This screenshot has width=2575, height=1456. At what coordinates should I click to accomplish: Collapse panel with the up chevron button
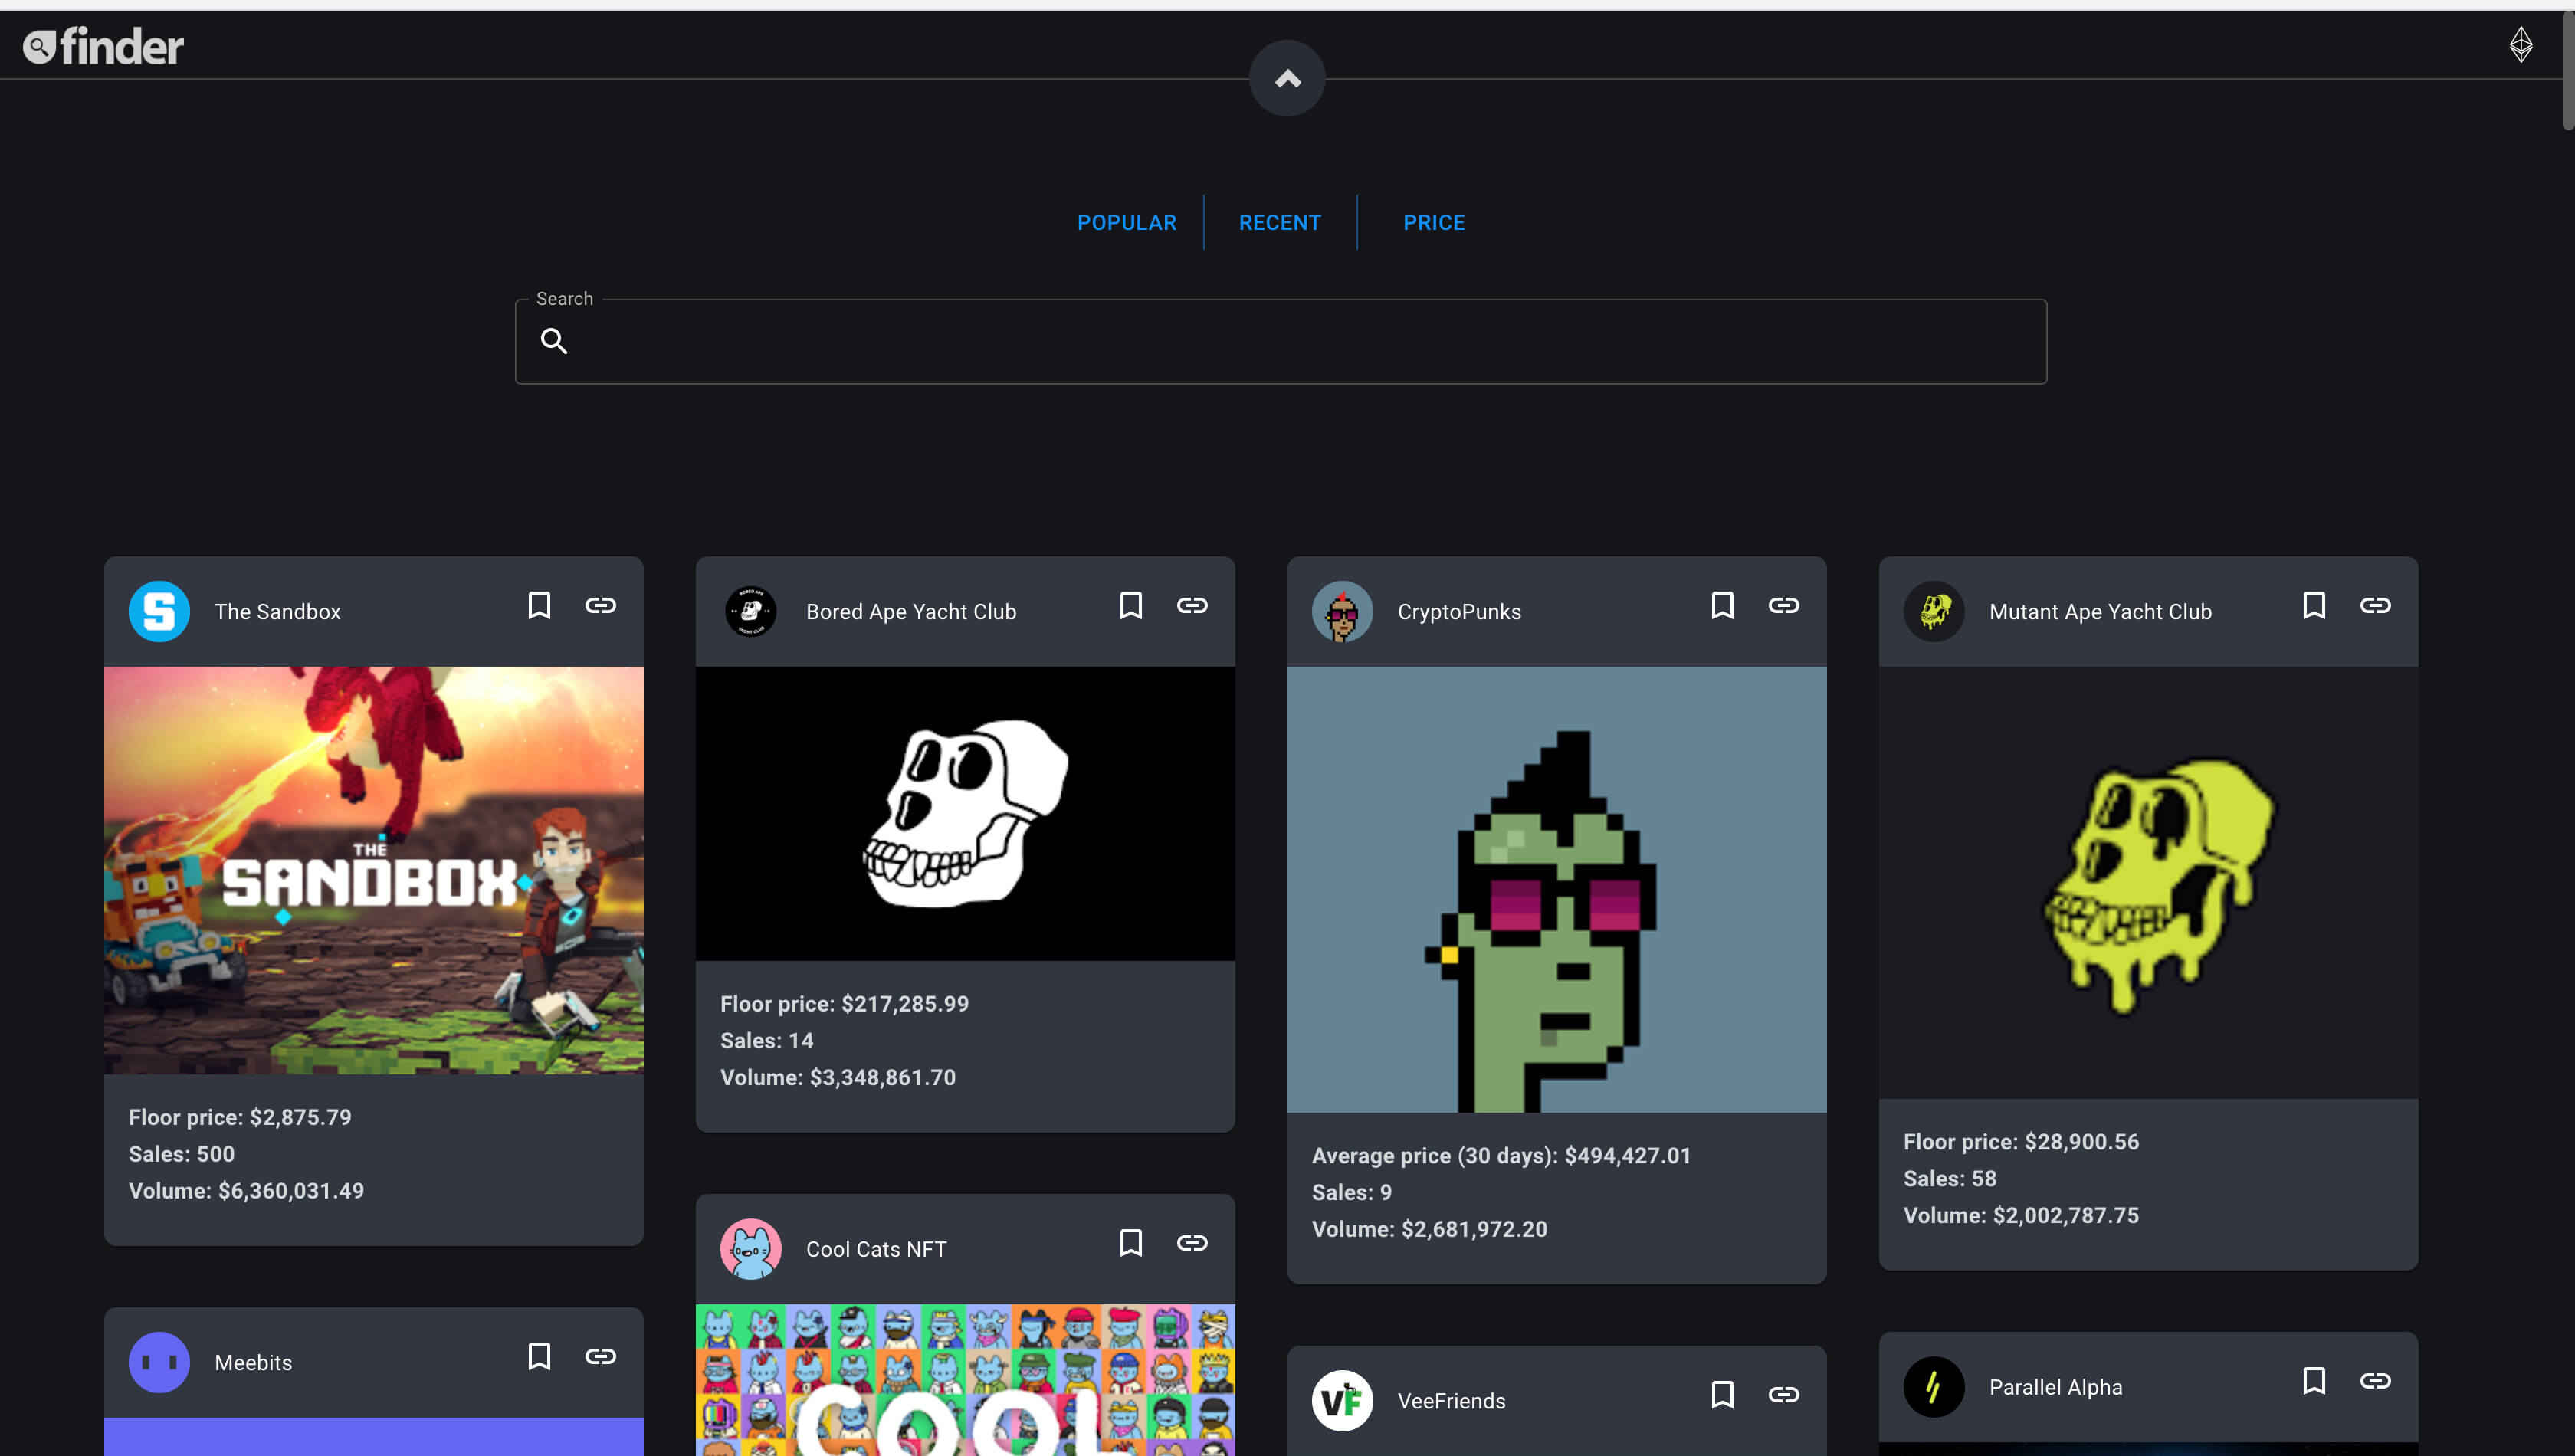[x=1287, y=78]
